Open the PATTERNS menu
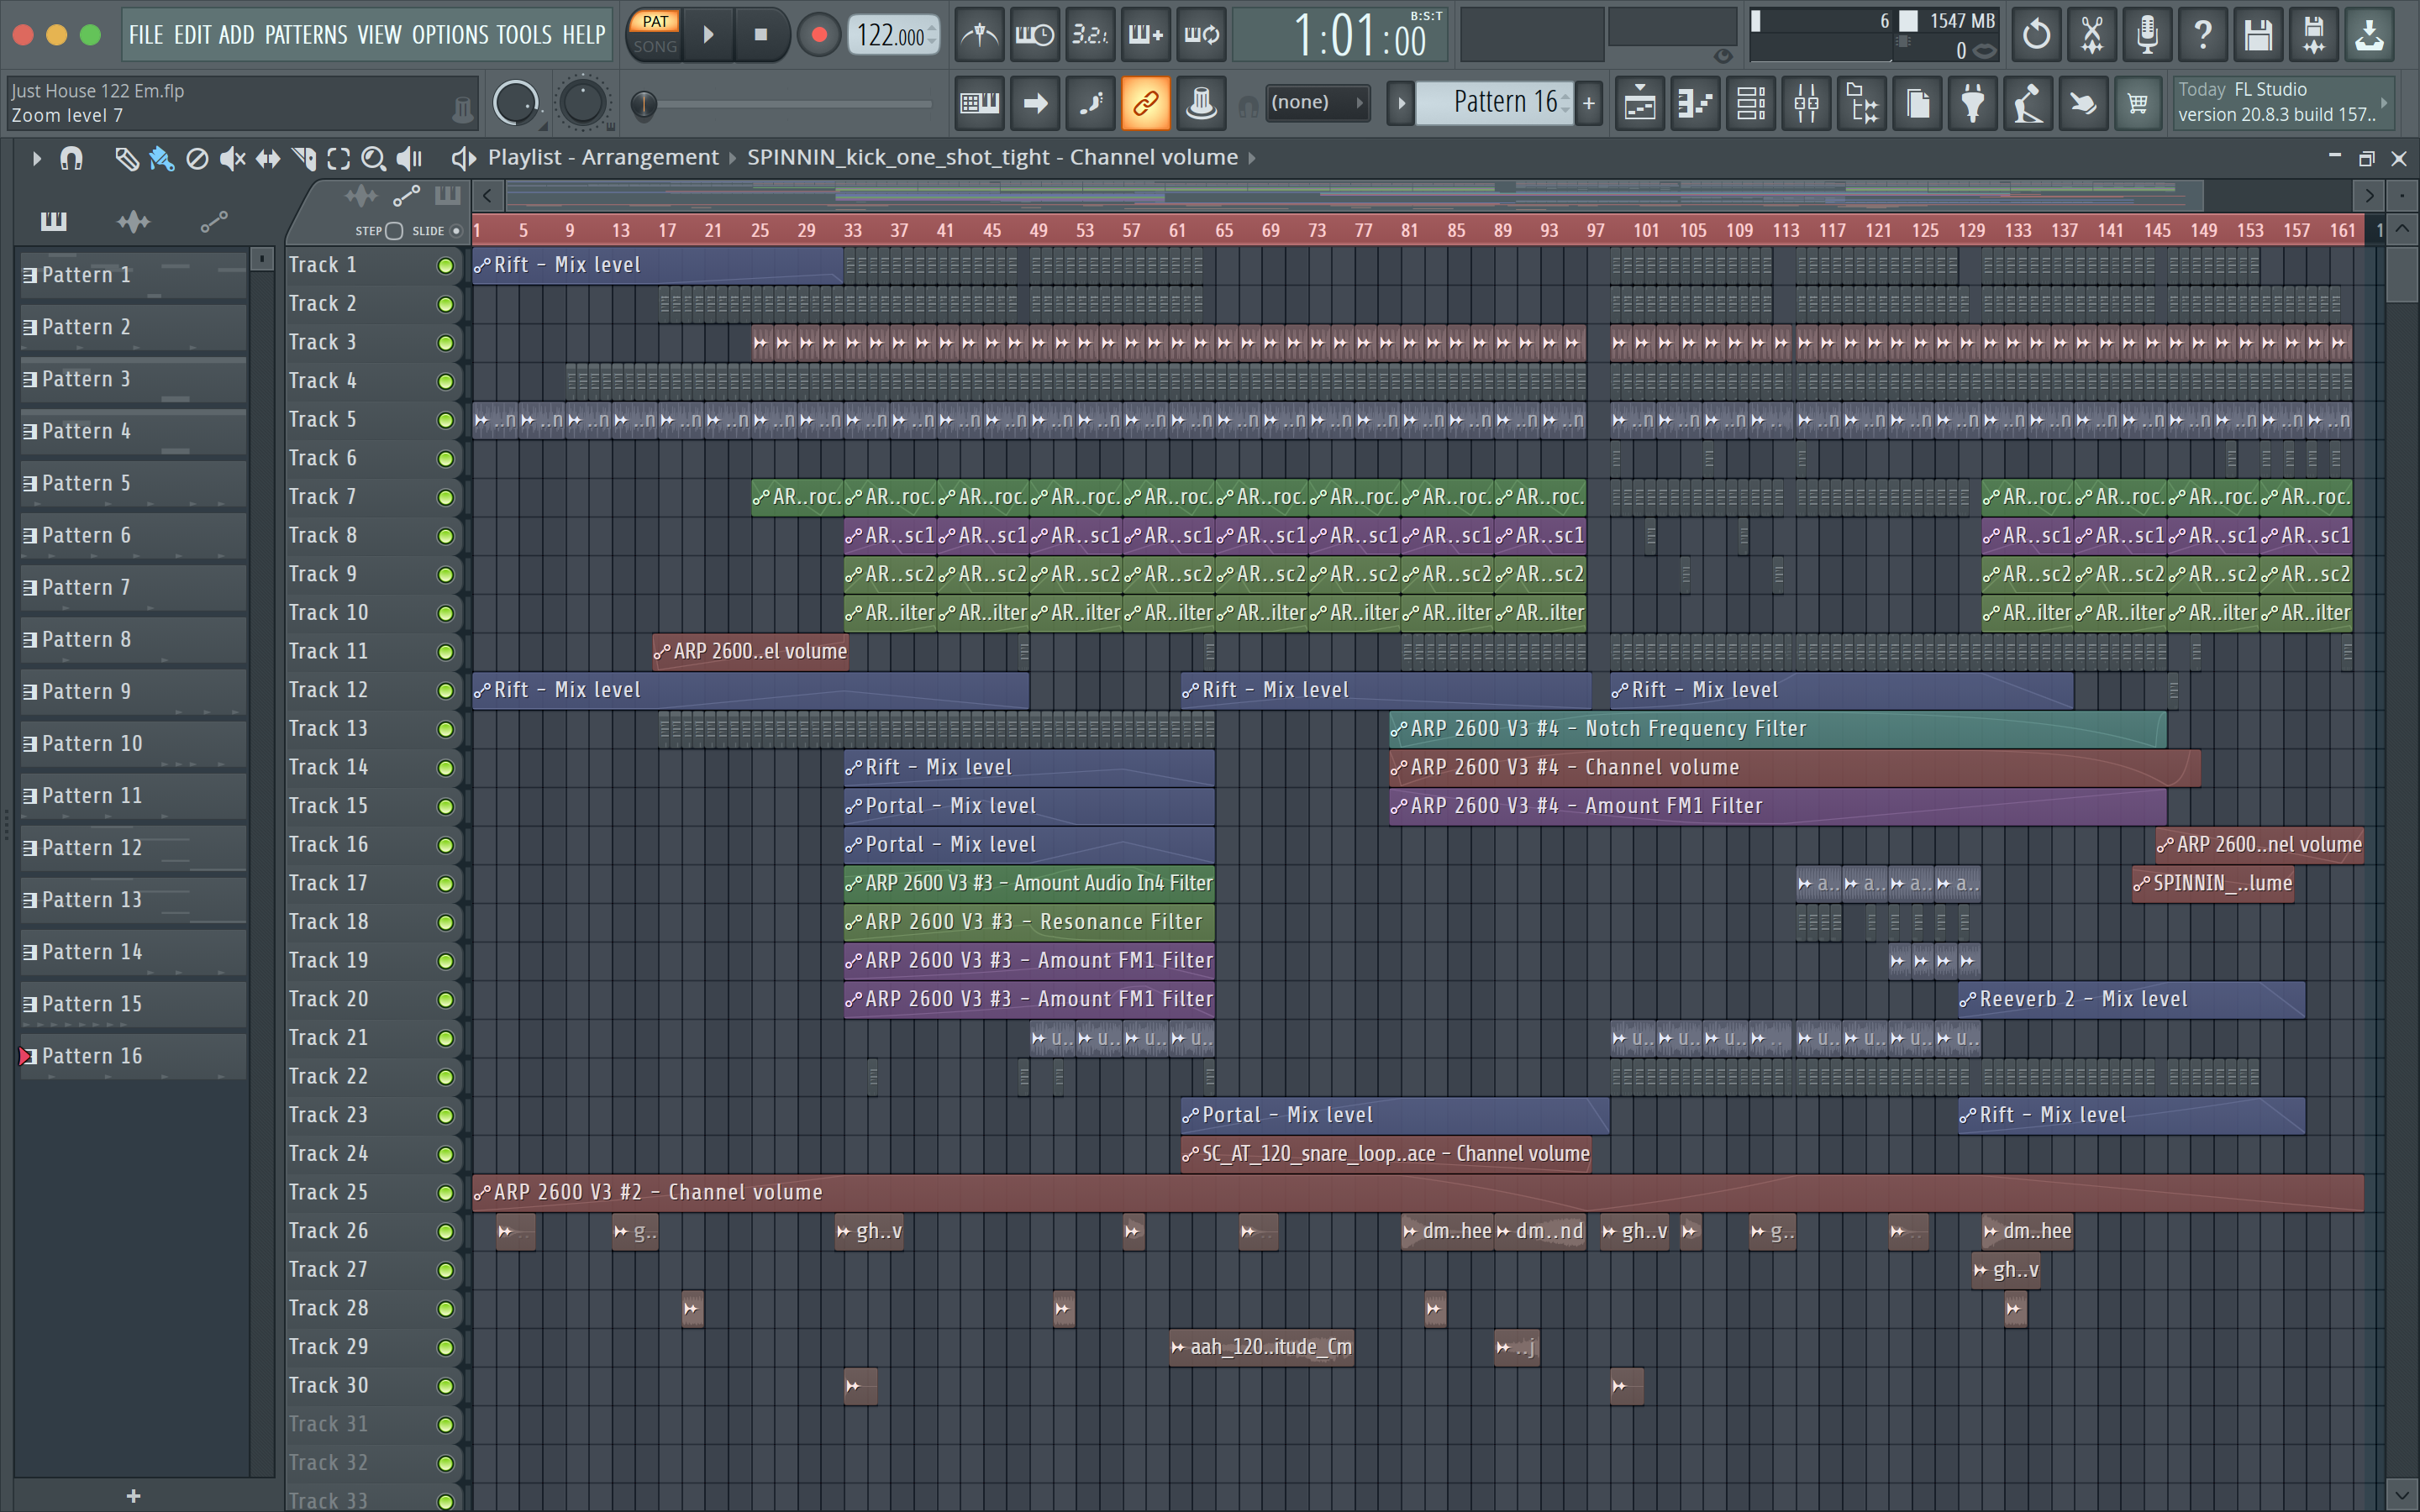The height and width of the screenshot is (1512, 2420). click(x=306, y=35)
